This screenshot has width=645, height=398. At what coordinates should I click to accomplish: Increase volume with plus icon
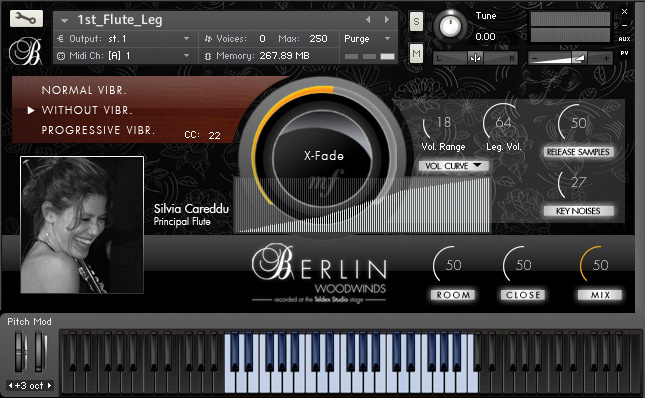tap(606, 59)
